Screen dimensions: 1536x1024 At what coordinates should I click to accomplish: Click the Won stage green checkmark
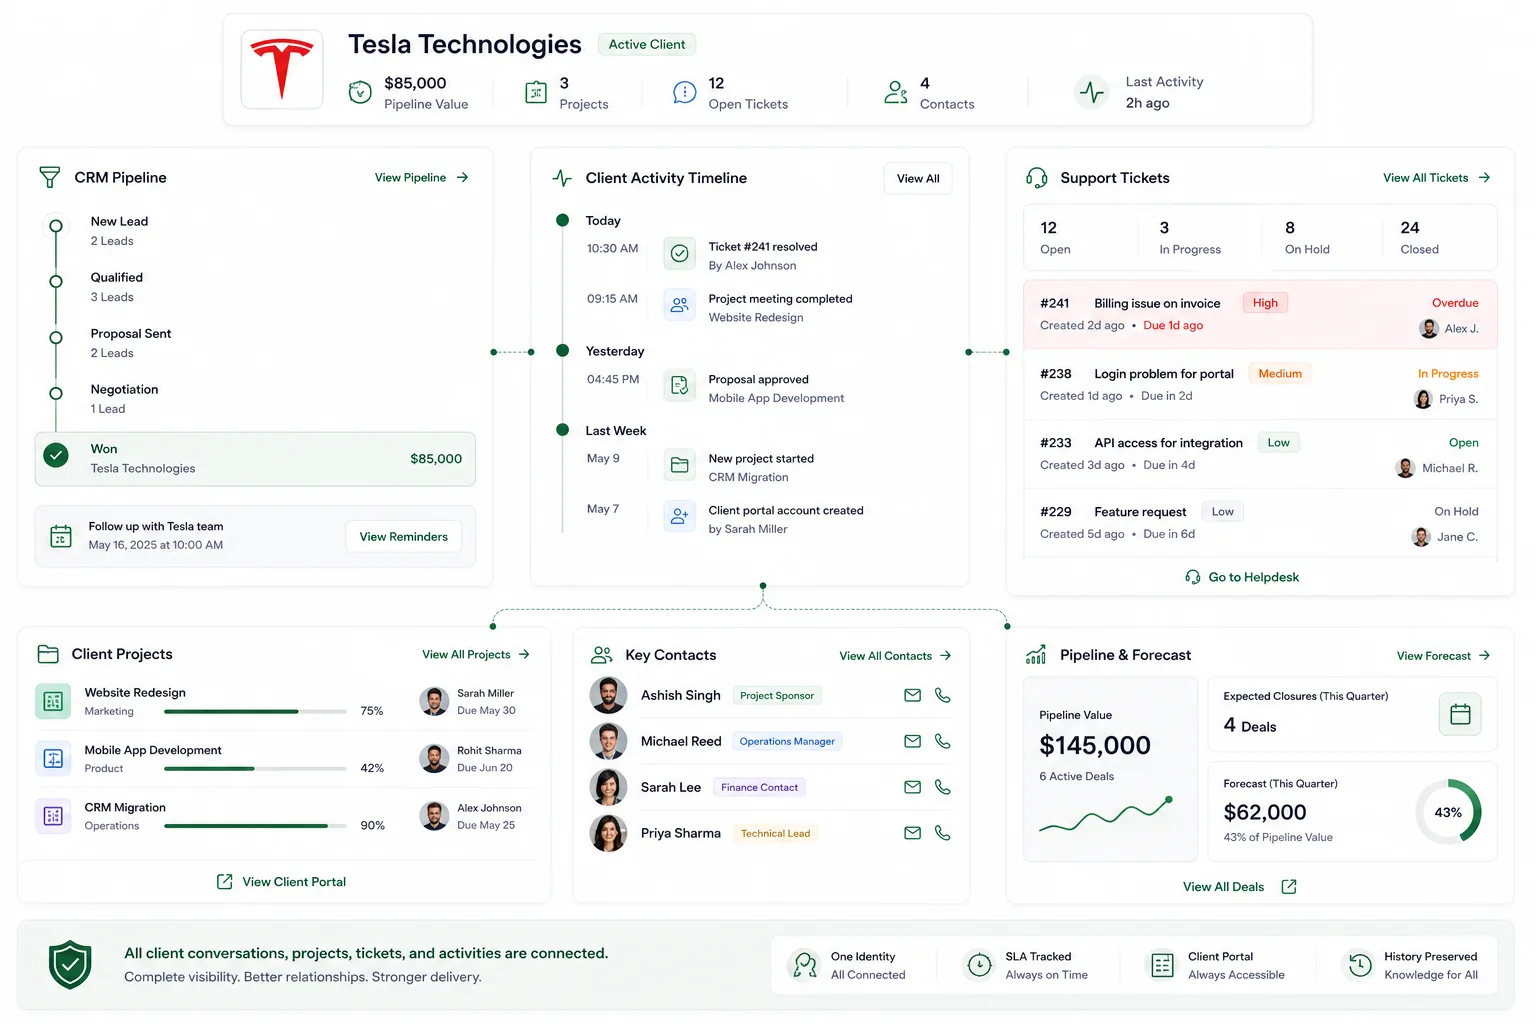coord(56,456)
